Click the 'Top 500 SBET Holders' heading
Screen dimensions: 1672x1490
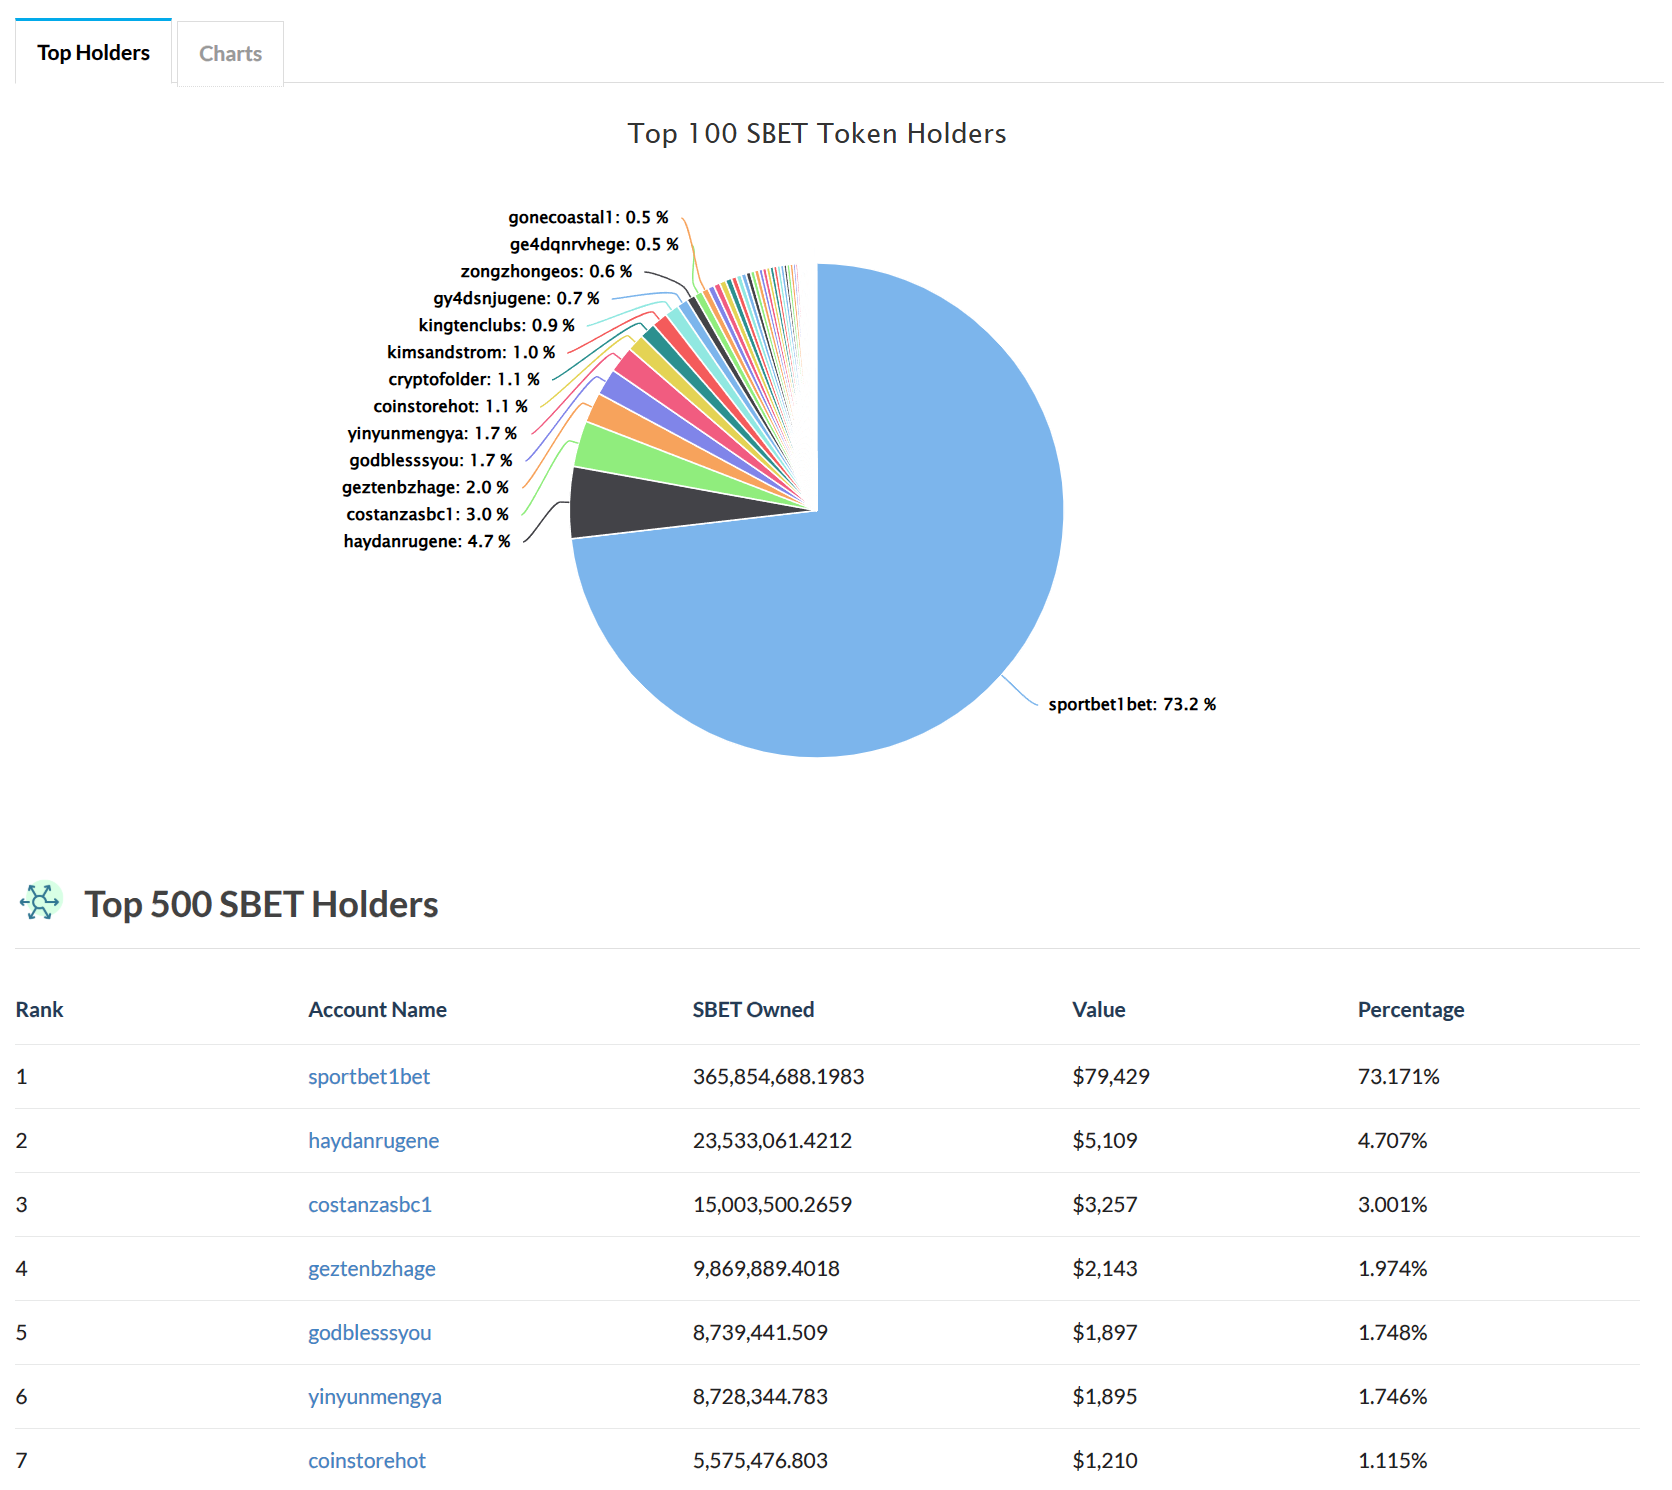pos(261,904)
